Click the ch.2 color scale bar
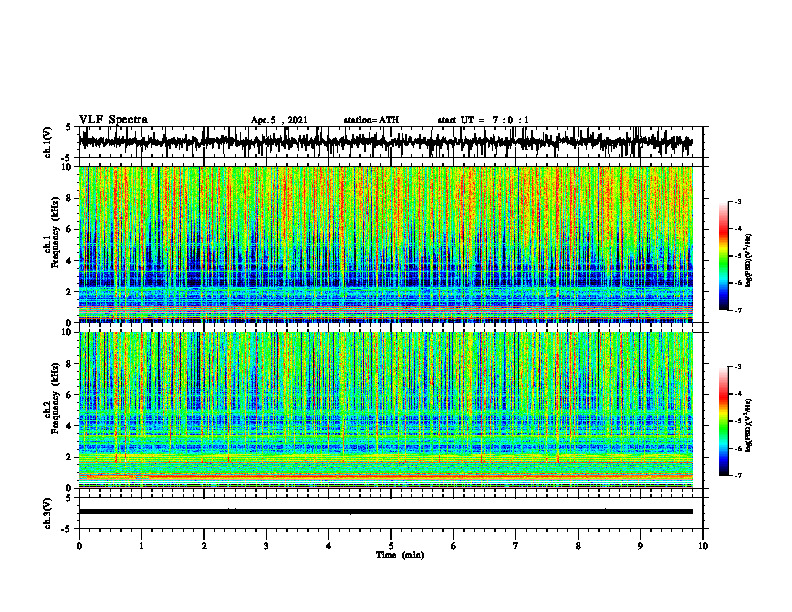Image resolution: width=792 pixels, height=612 pixels. (x=723, y=421)
